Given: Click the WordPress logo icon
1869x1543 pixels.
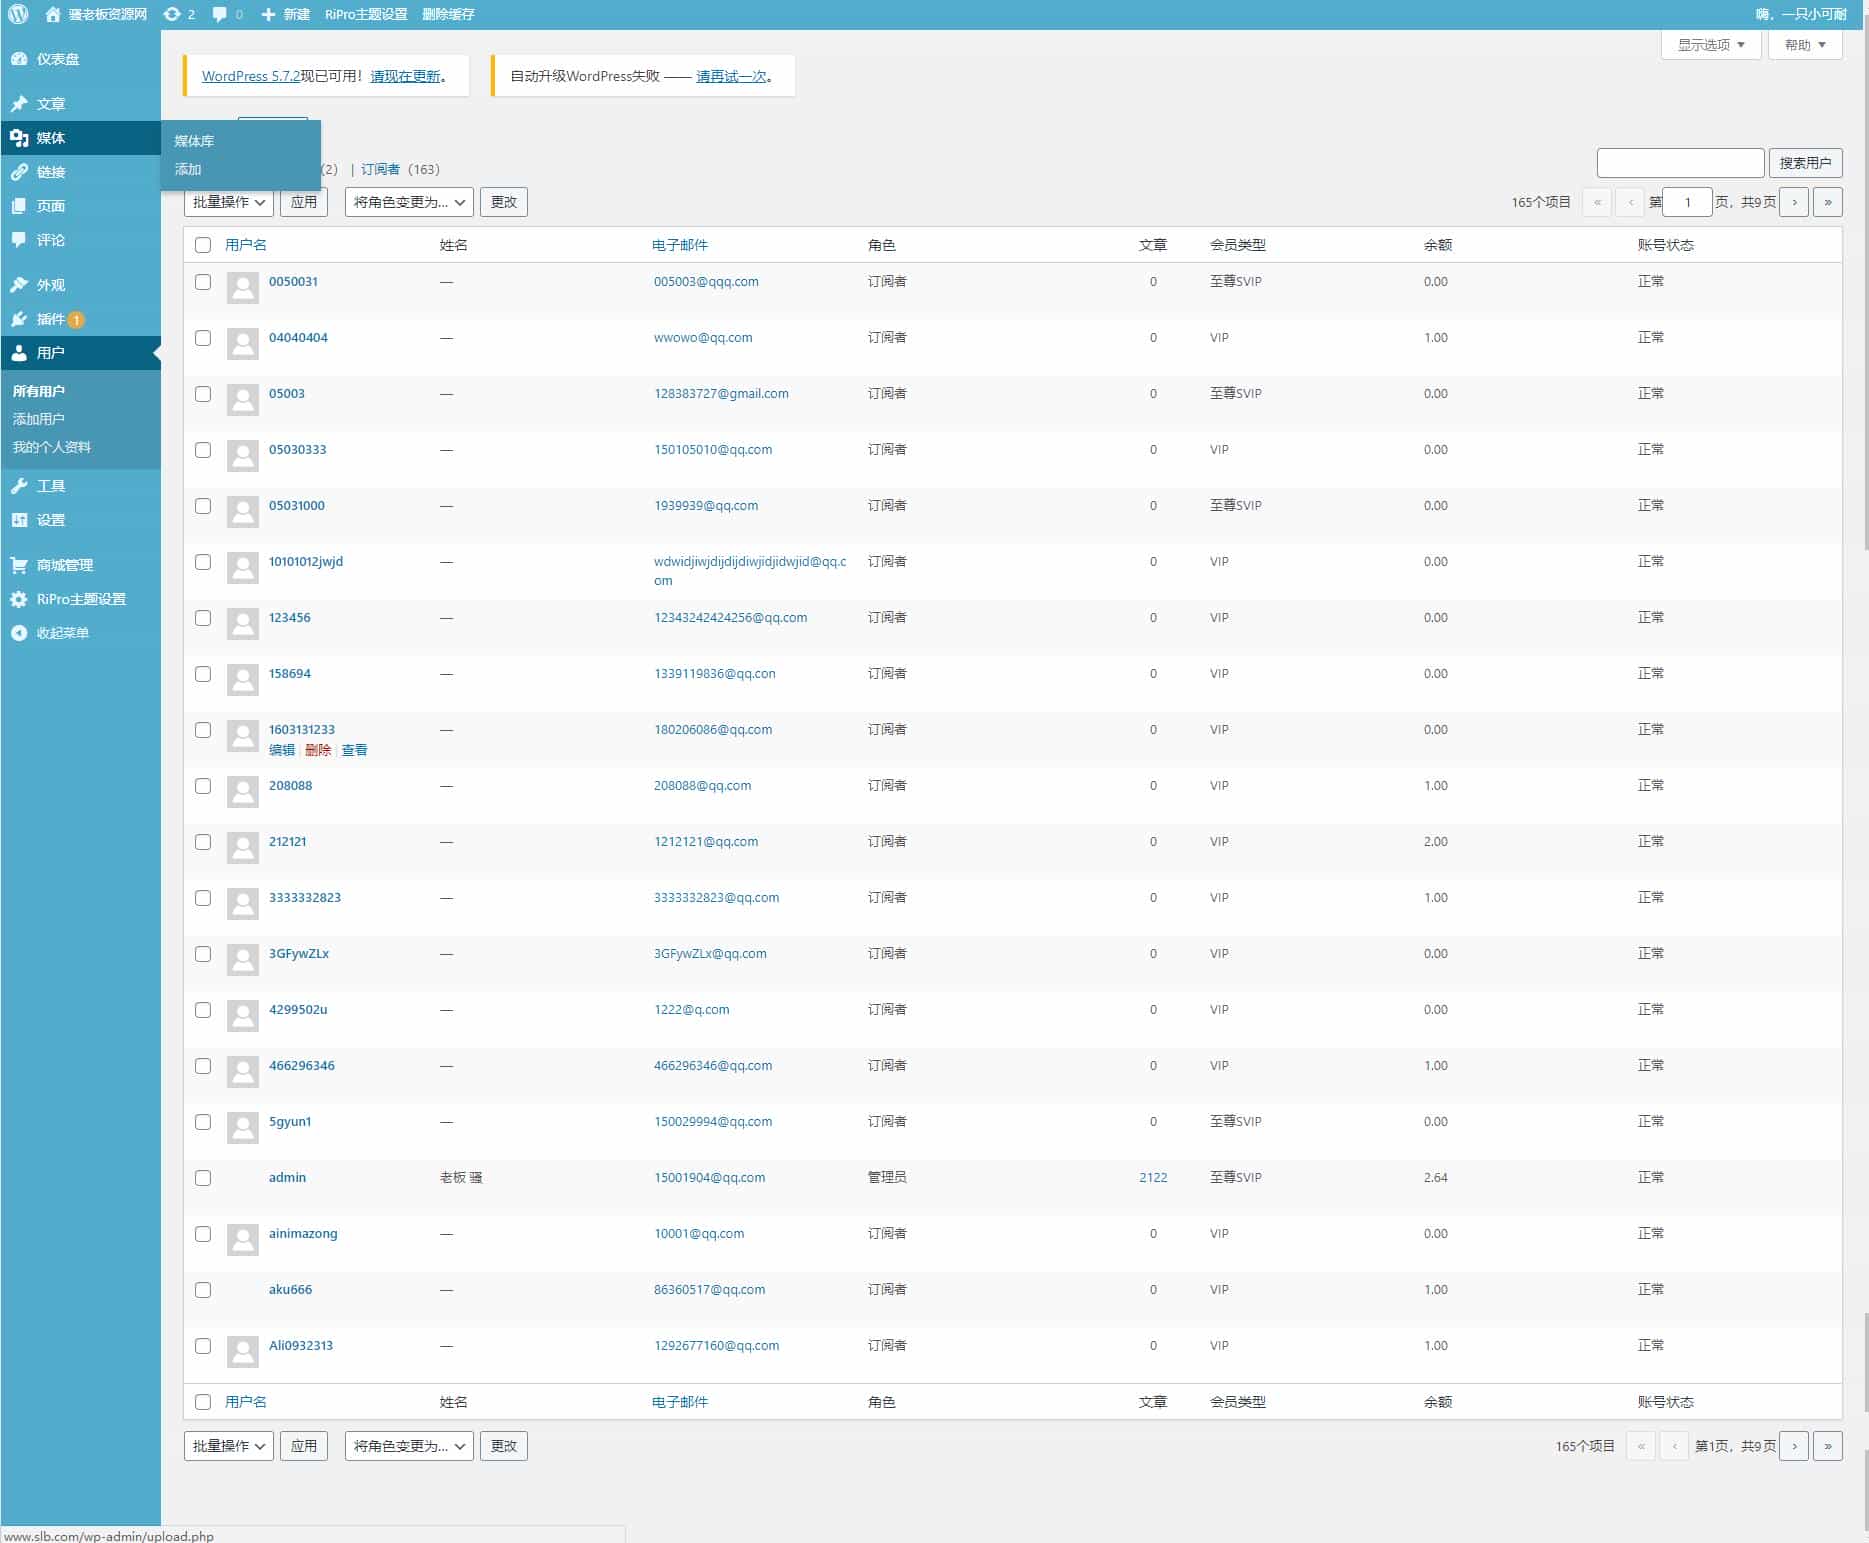Looking at the screenshot, I should point(18,14).
